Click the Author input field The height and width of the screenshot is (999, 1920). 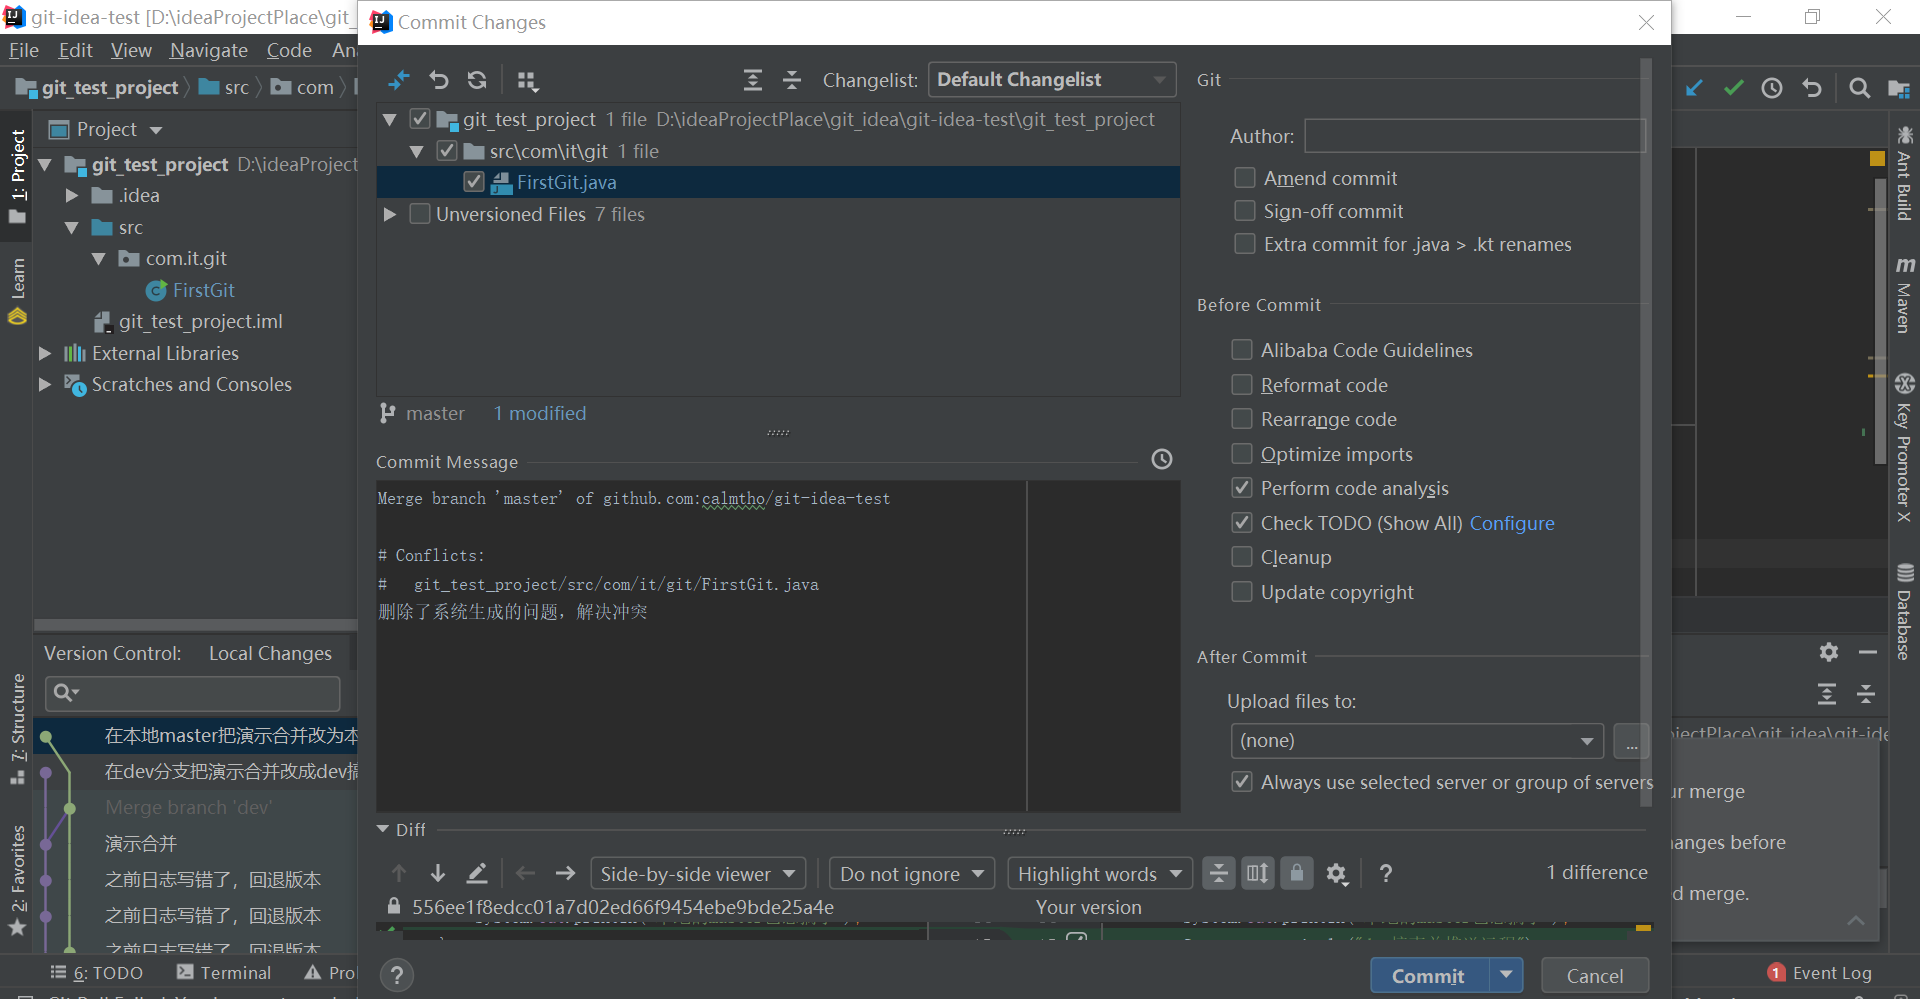point(1474,136)
